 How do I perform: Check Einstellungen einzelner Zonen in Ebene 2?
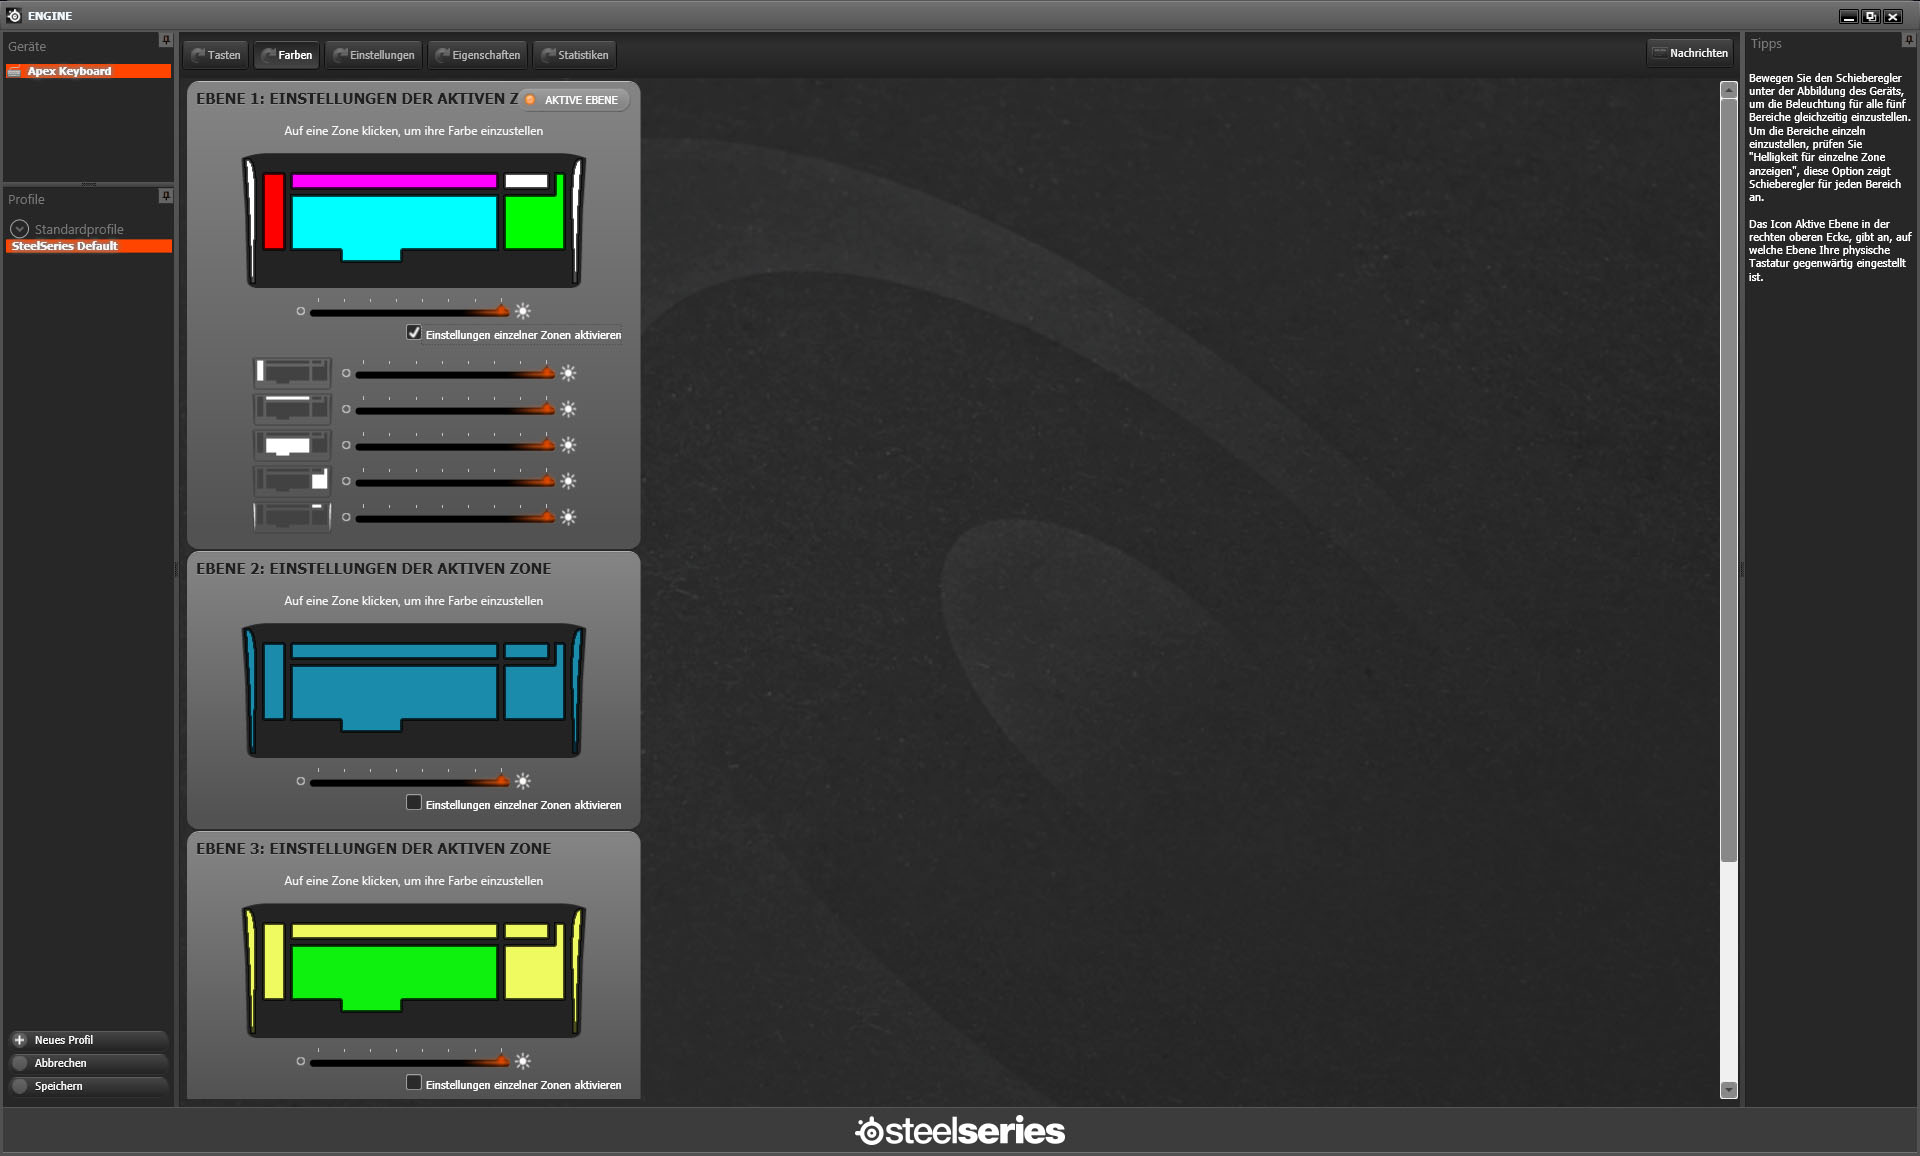[x=414, y=803]
